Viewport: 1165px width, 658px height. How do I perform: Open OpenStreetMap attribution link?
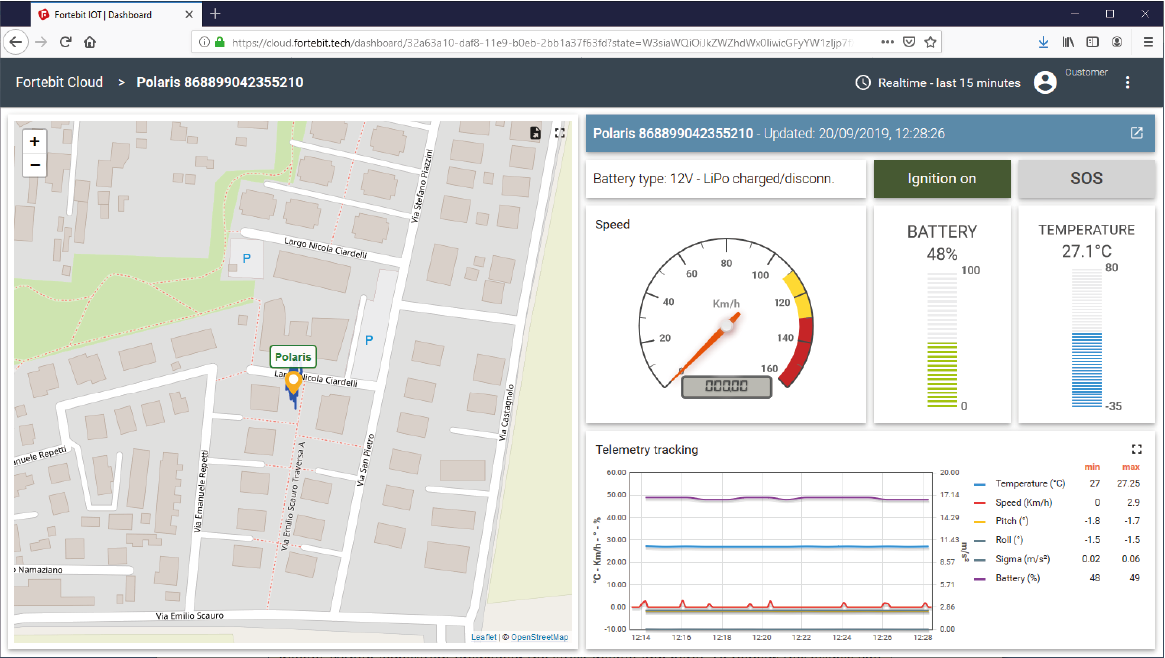pos(539,637)
